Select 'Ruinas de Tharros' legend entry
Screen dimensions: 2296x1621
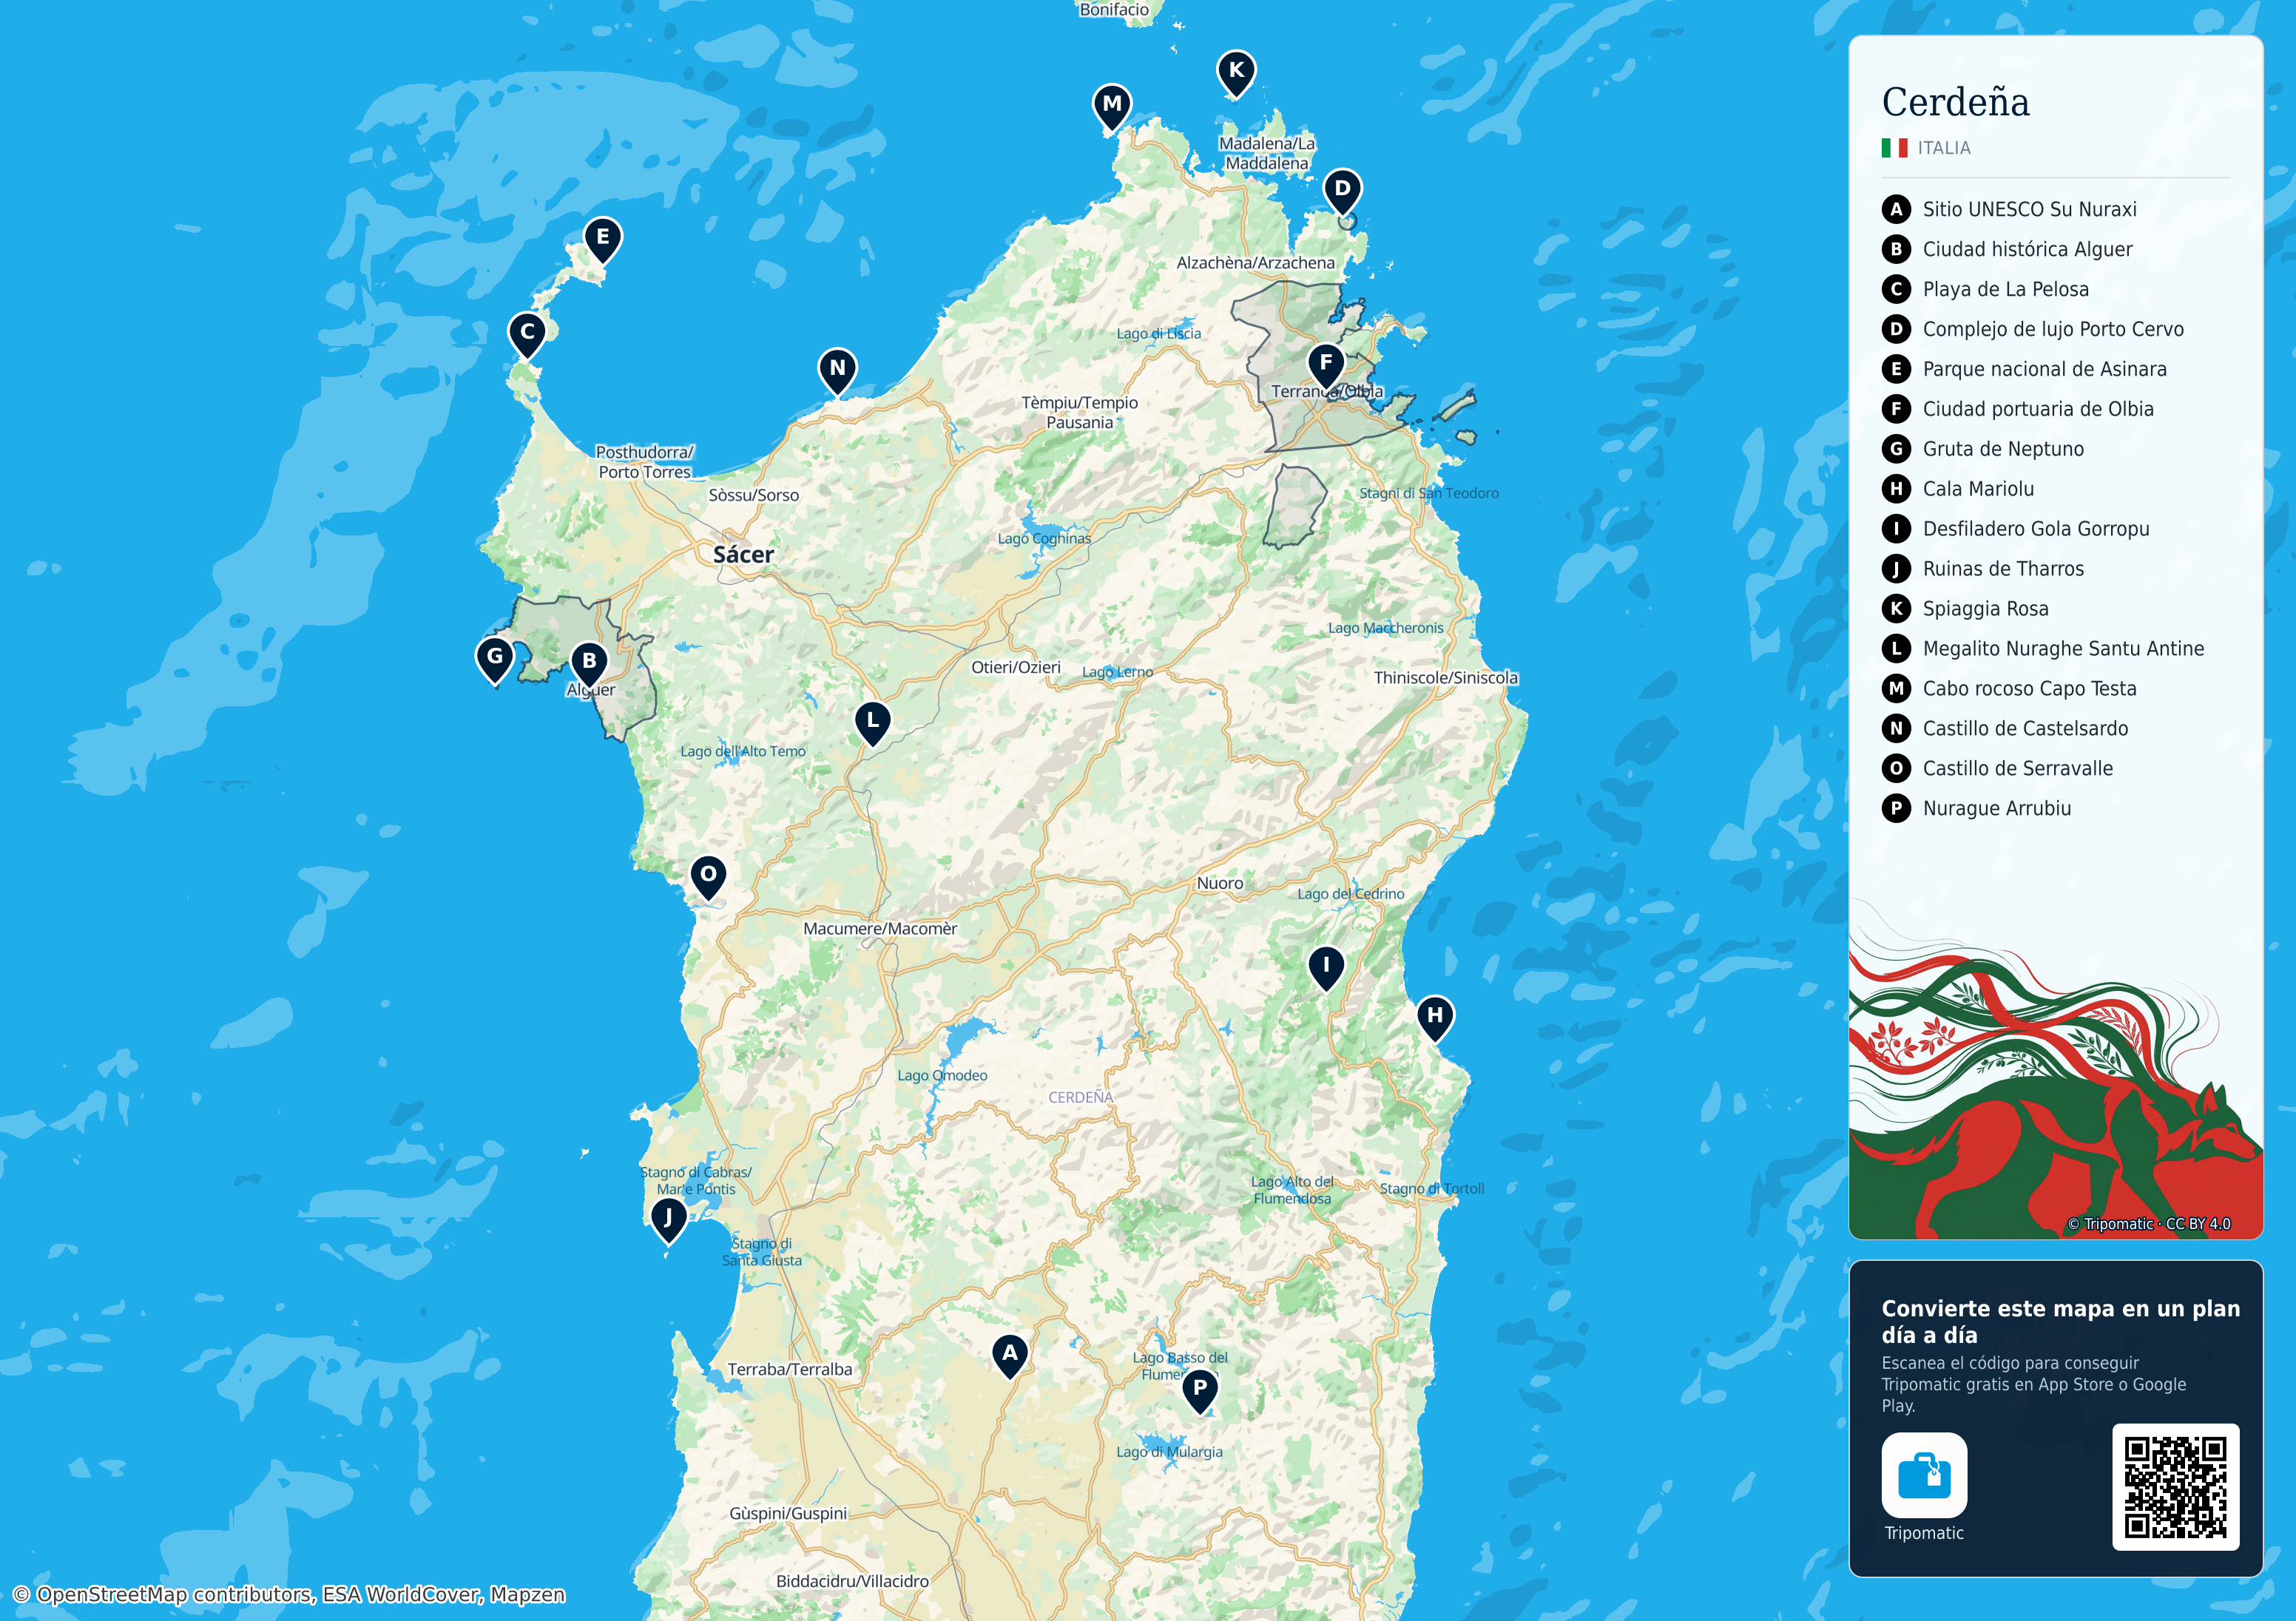click(2003, 569)
